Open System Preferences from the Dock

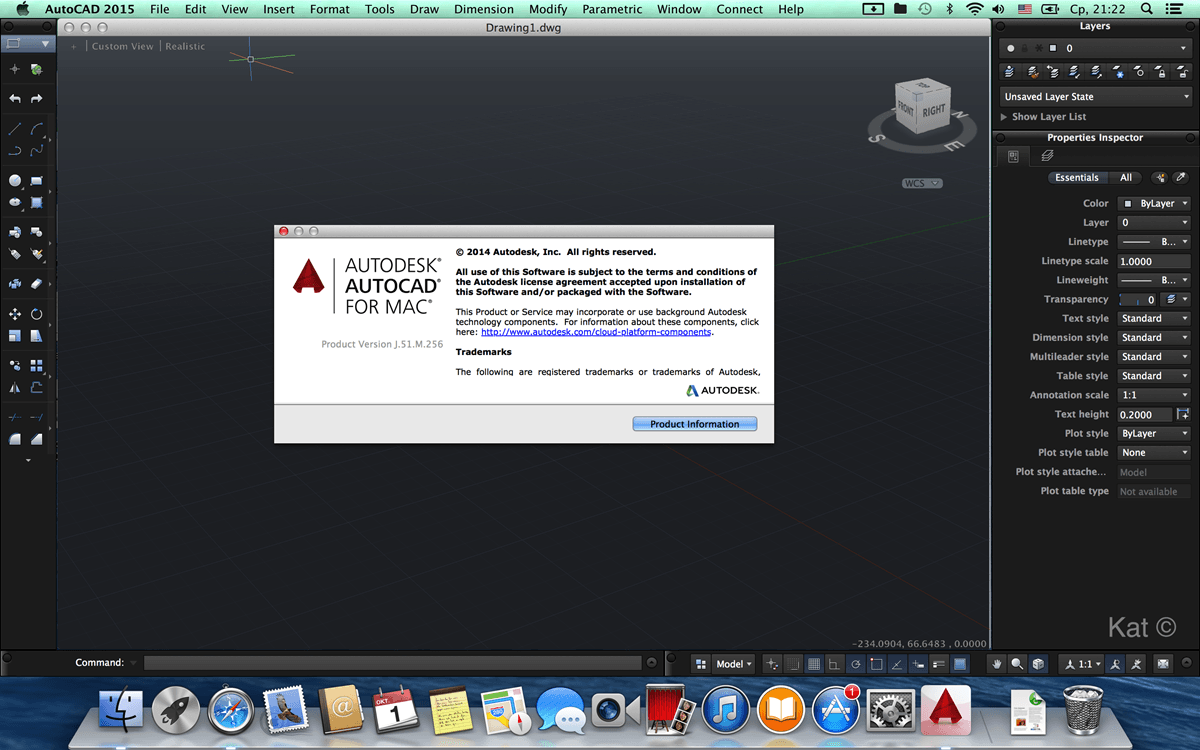891,710
